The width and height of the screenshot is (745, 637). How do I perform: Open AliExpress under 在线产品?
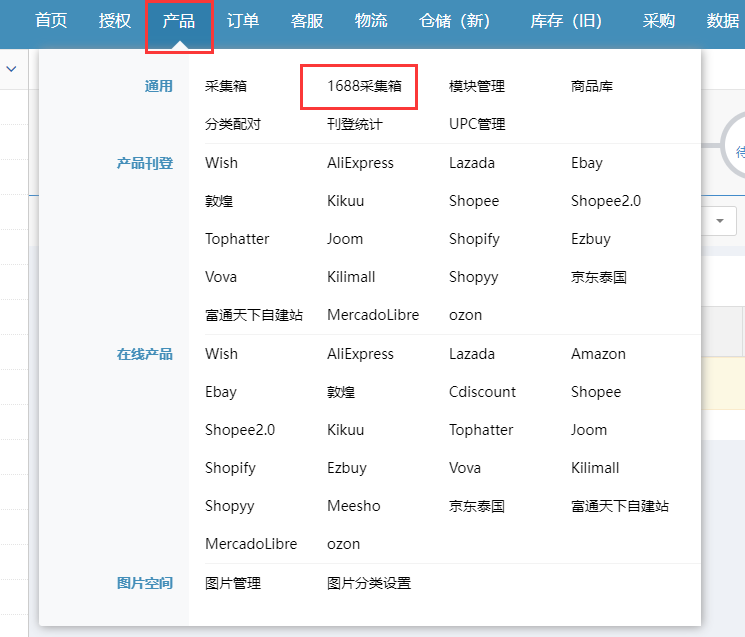[x=360, y=354]
